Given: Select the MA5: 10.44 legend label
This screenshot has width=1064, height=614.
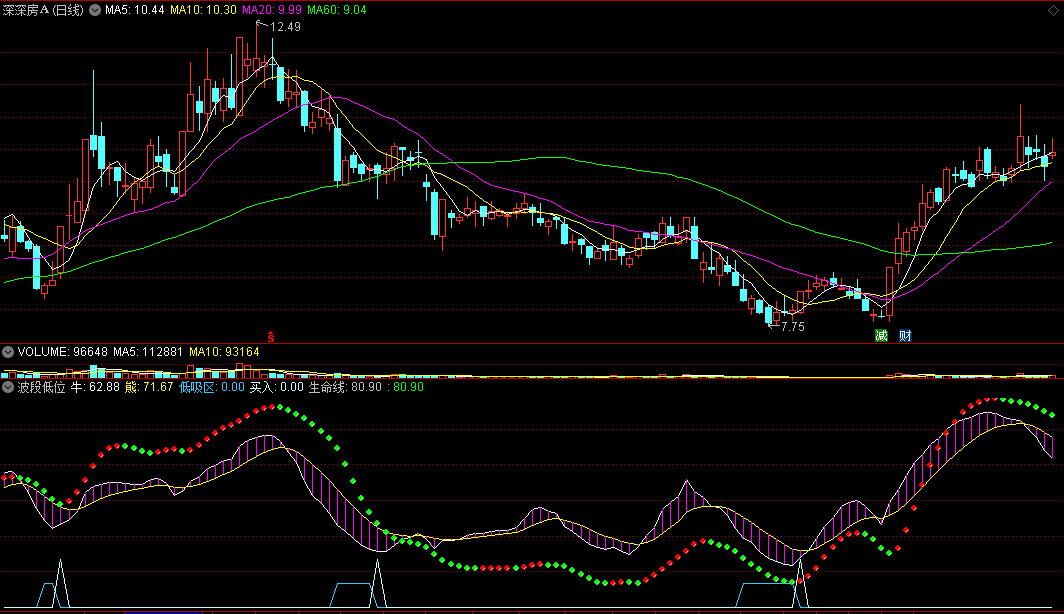Looking at the screenshot, I should (x=134, y=10).
